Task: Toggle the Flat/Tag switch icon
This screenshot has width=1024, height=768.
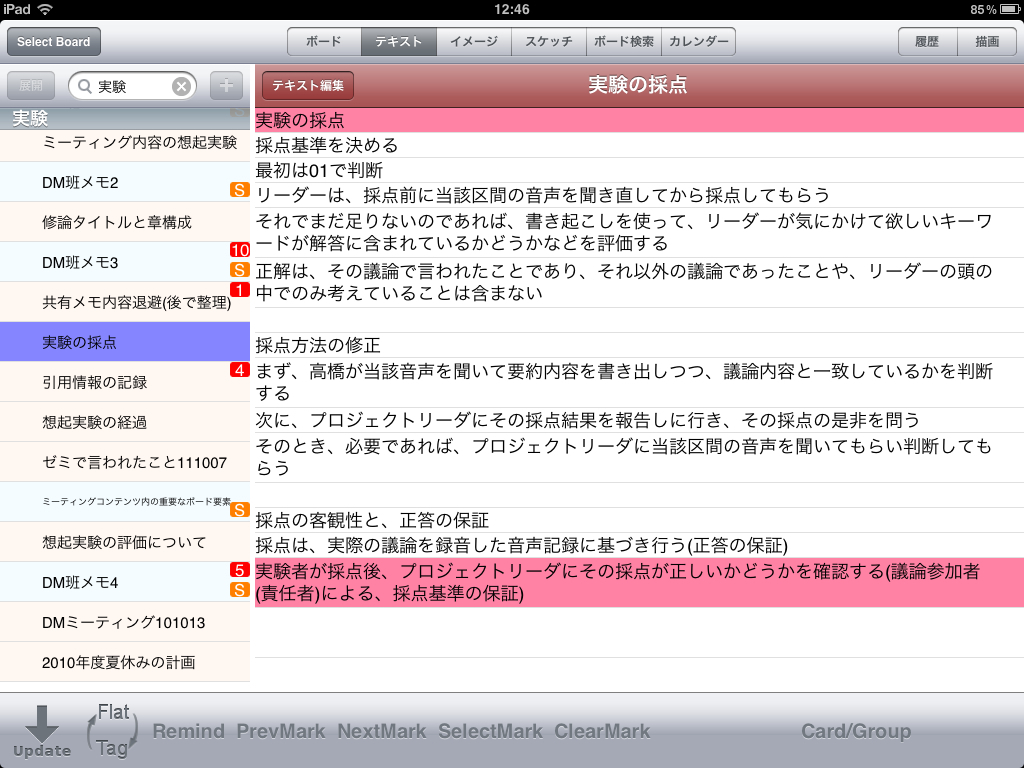Action: click(x=111, y=730)
